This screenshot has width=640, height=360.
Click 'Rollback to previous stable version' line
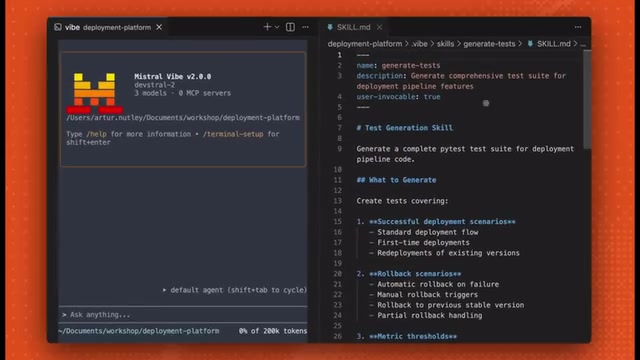451,305
